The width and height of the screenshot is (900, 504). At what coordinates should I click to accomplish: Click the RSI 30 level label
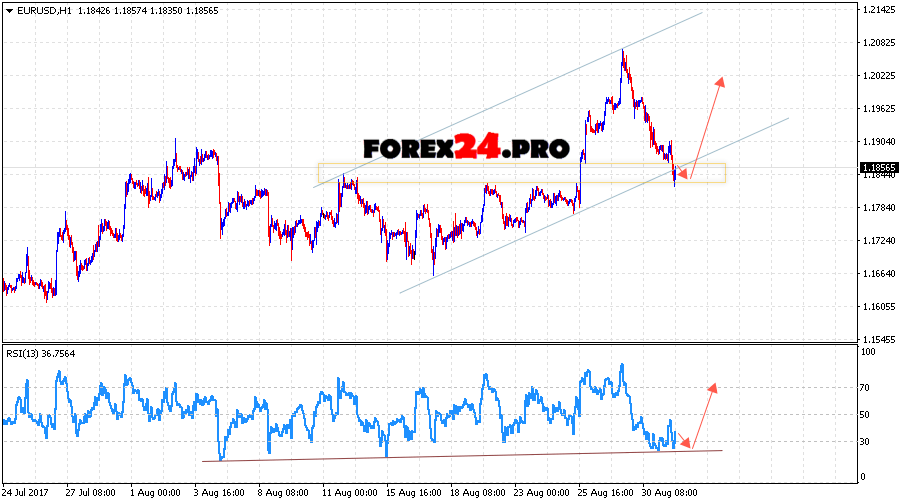(866, 441)
